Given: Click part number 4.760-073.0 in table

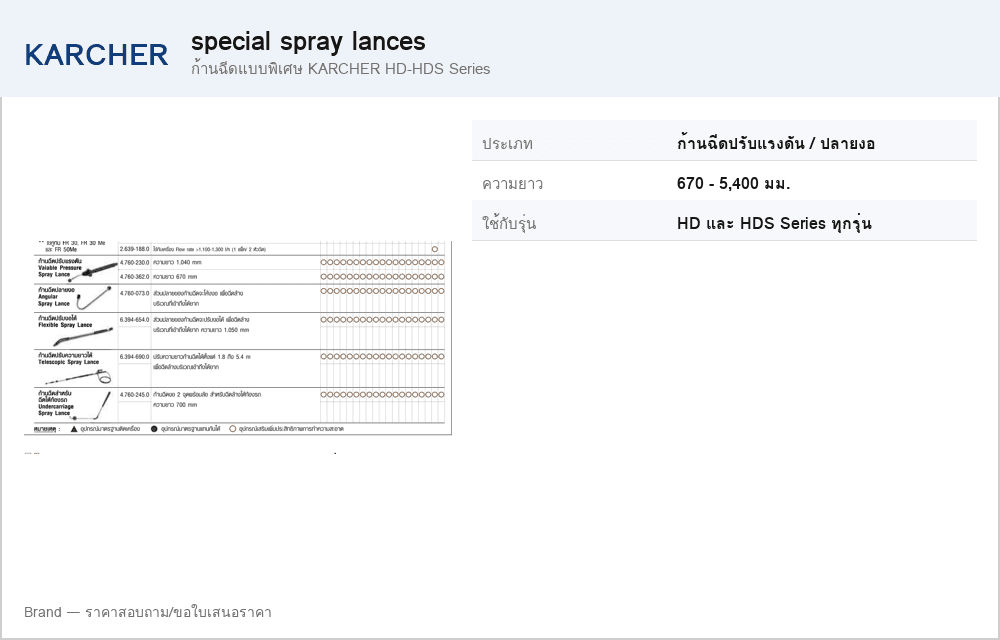Looking at the screenshot, I should click(x=135, y=294).
